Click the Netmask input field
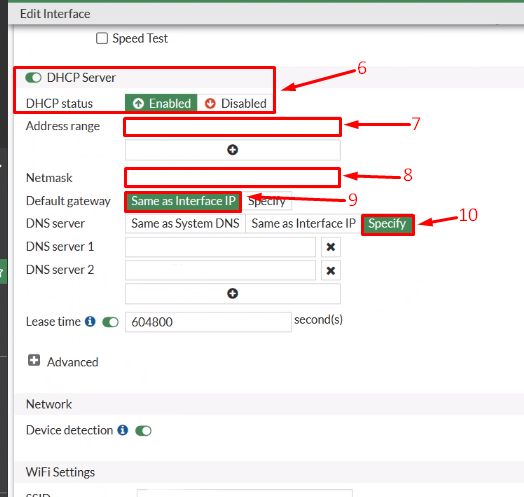Viewport: 524px width, 497px height. (233, 177)
